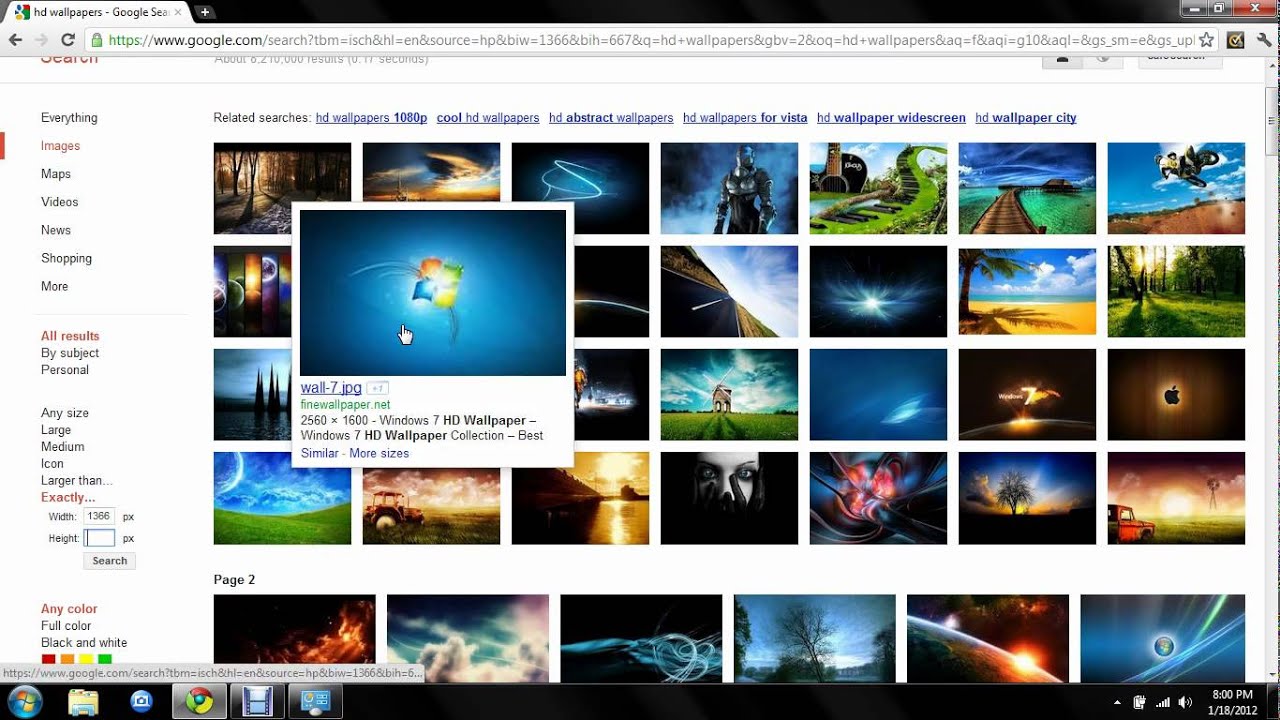Select the Full color filter
Screen dimensions: 1280x720
(66, 626)
